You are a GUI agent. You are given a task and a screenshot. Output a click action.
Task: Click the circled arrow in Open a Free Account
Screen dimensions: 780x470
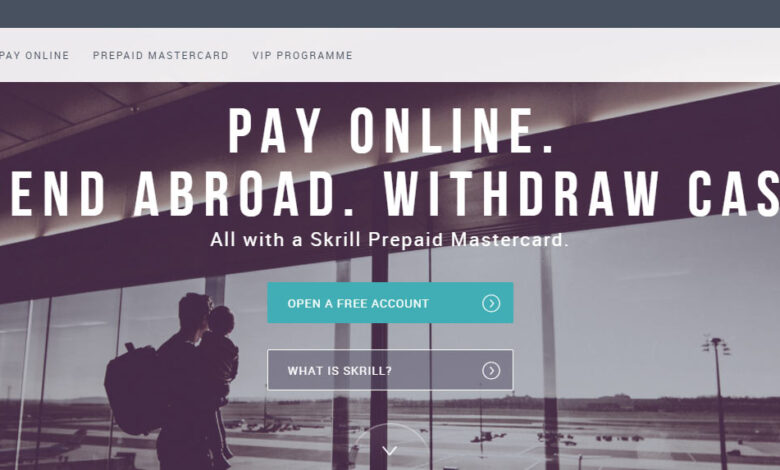pos(491,303)
